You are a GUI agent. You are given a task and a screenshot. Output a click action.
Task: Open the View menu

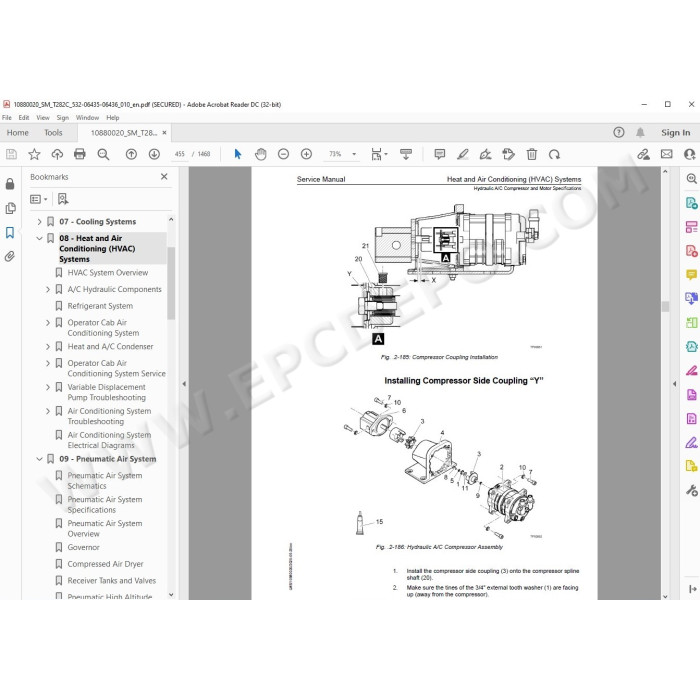[x=43, y=118]
